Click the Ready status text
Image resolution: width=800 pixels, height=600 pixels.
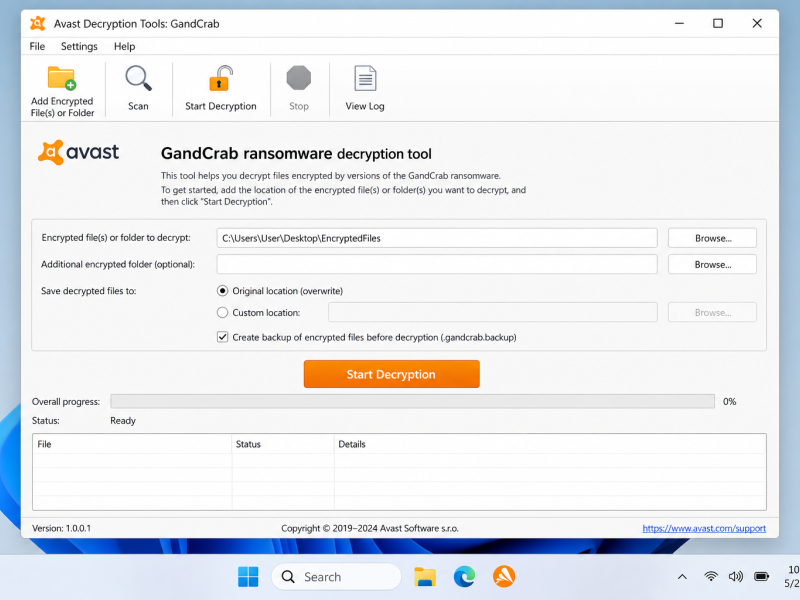click(x=123, y=420)
